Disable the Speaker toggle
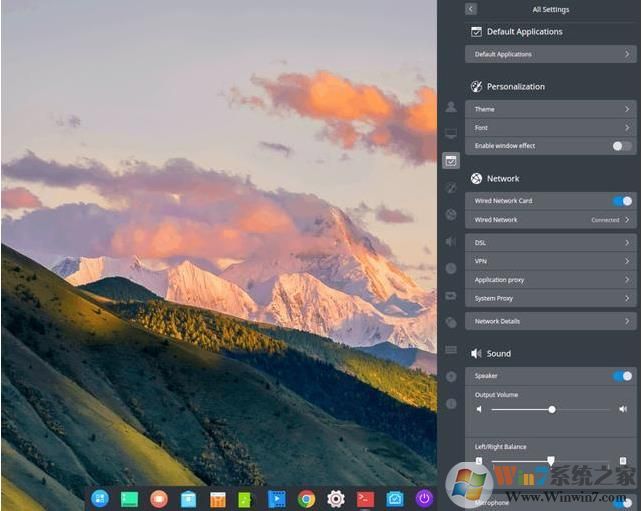The height and width of the screenshot is (511, 643). coord(622,376)
